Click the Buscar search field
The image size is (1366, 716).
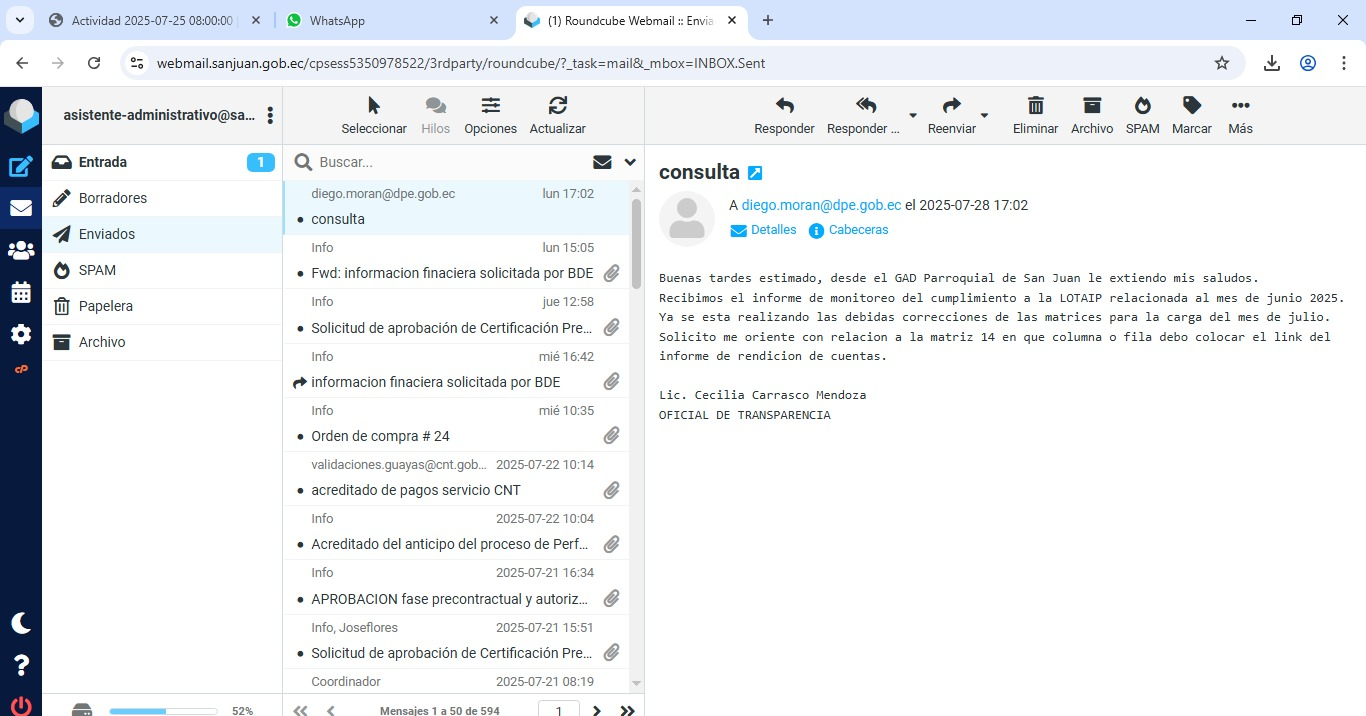click(450, 162)
